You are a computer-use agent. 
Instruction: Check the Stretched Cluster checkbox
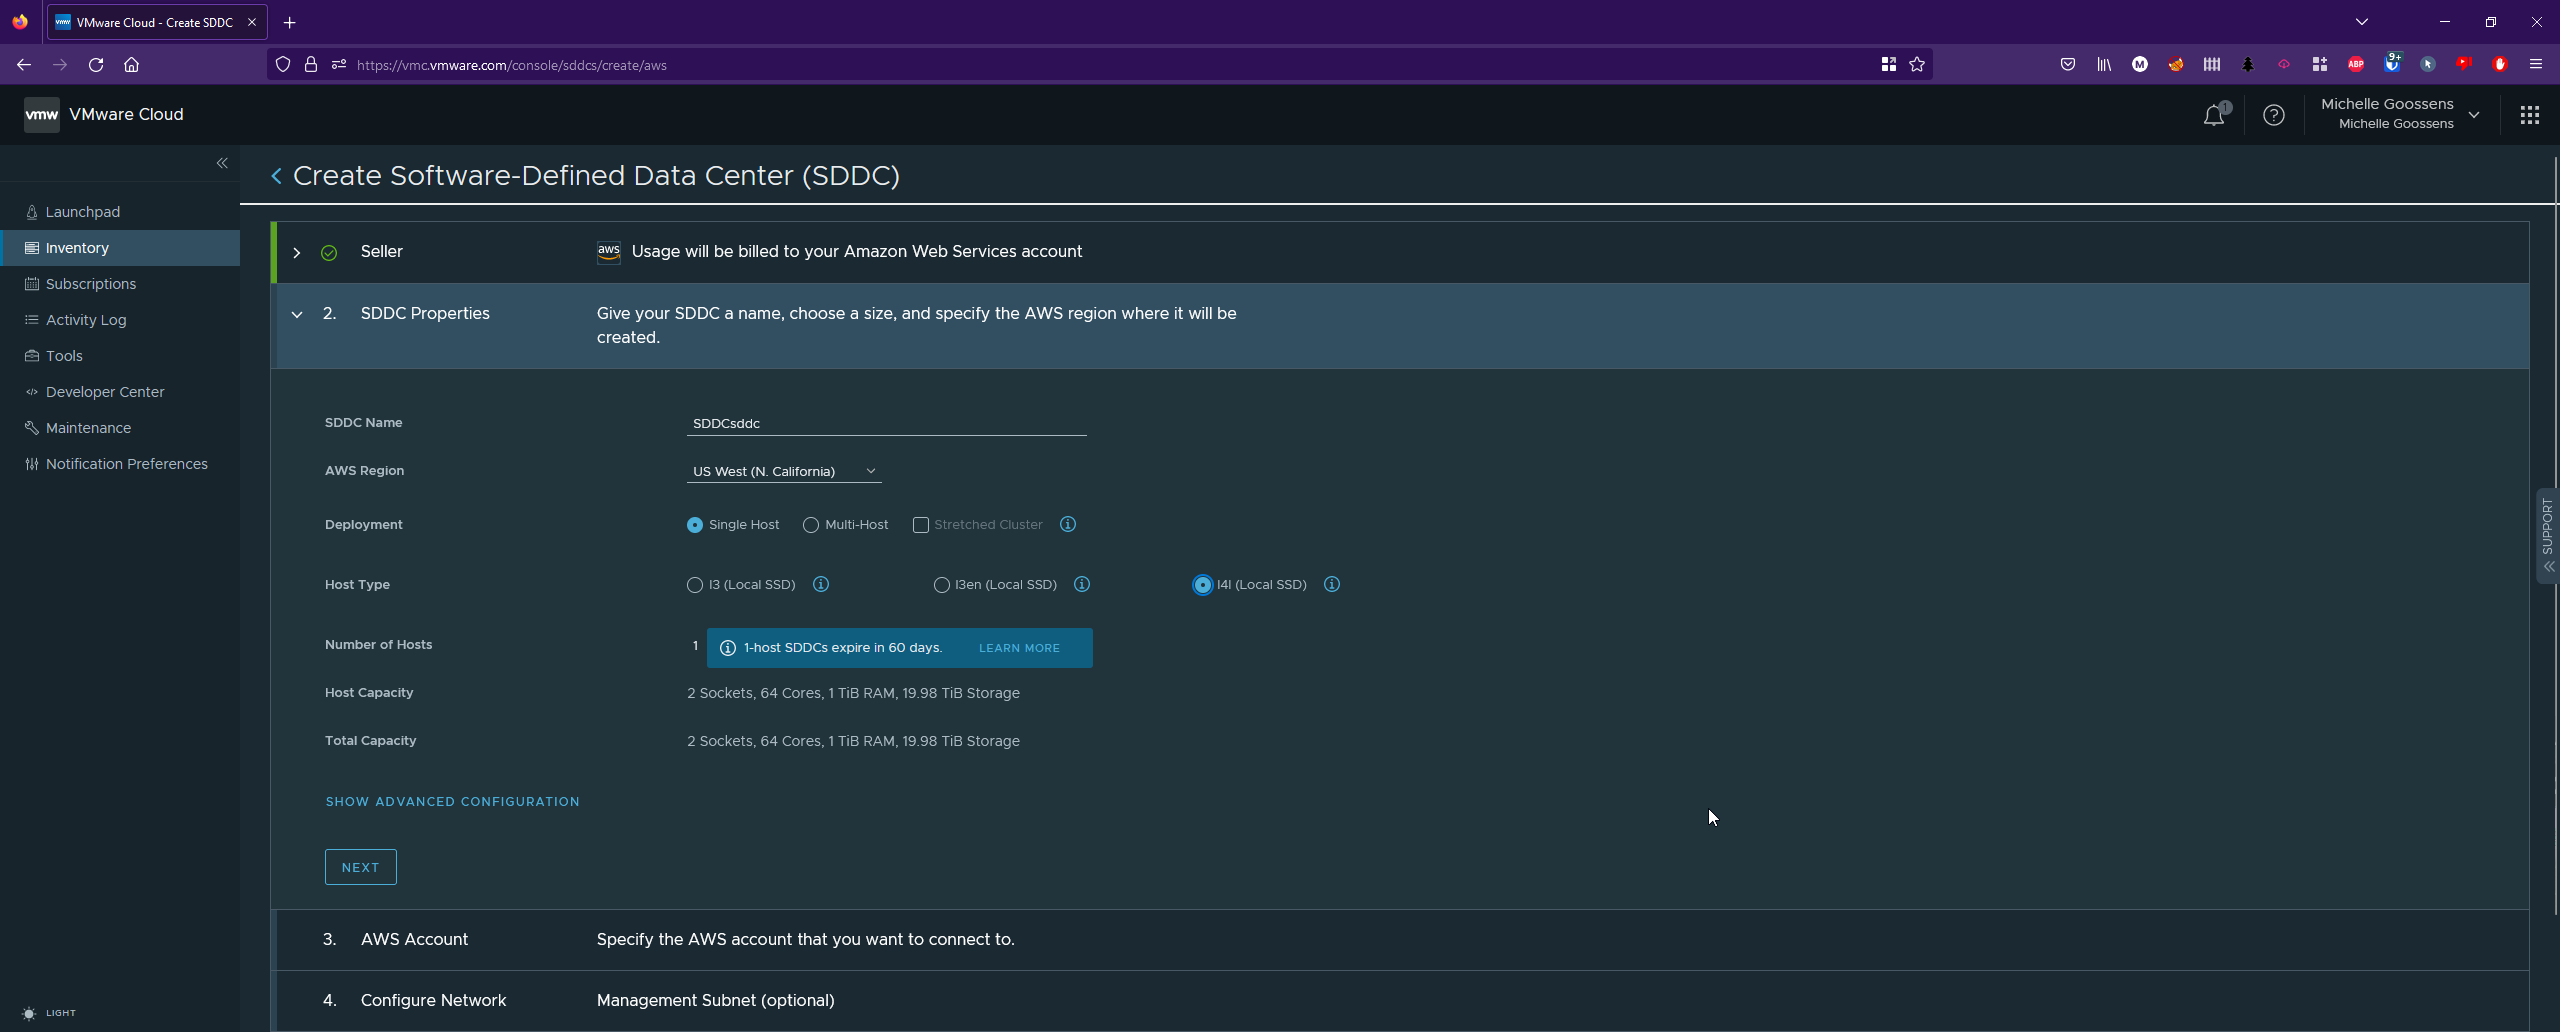[921, 525]
